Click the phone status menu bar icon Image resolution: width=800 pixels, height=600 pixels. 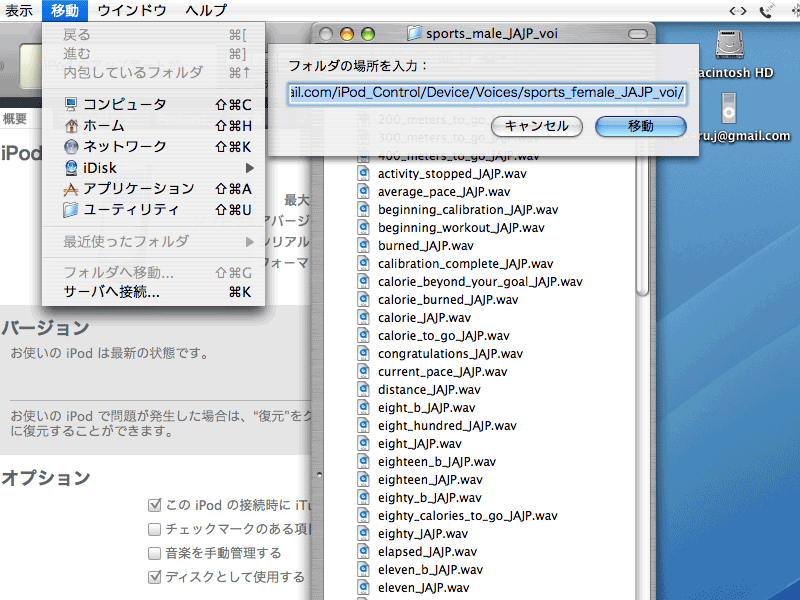(767, 11)
